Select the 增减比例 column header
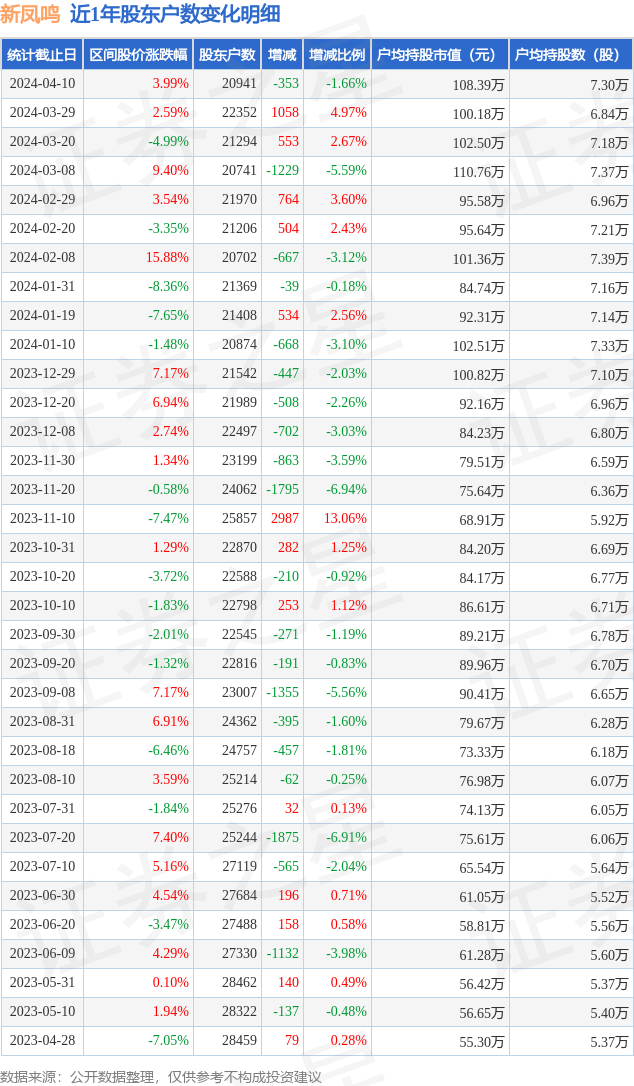The width and height of the screenshot is (634, 1086). 337,55
